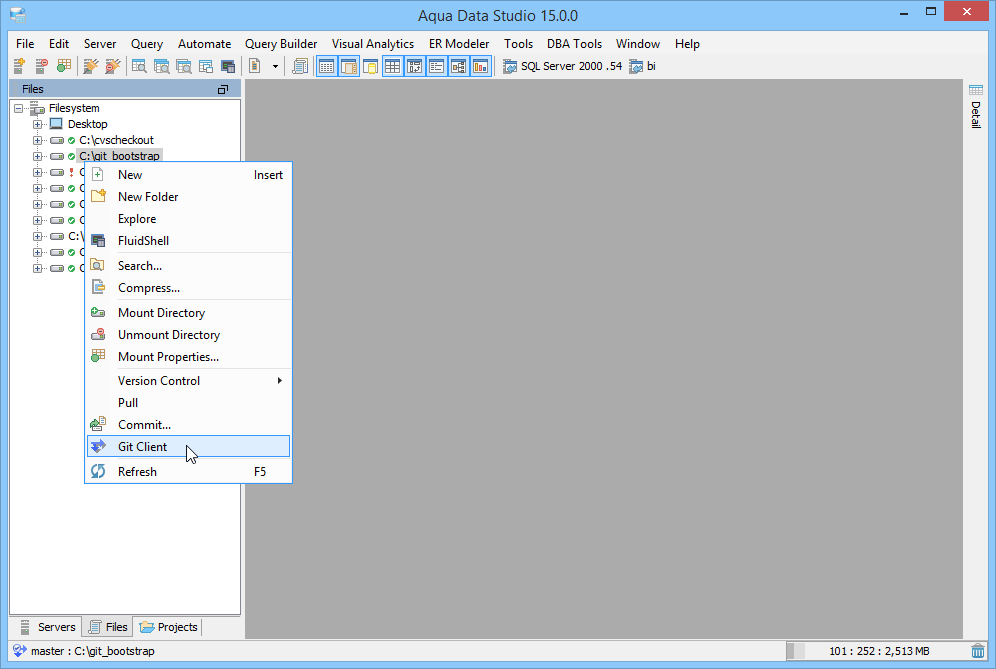Click the Connect plug toolbar icon

[91, 66]
